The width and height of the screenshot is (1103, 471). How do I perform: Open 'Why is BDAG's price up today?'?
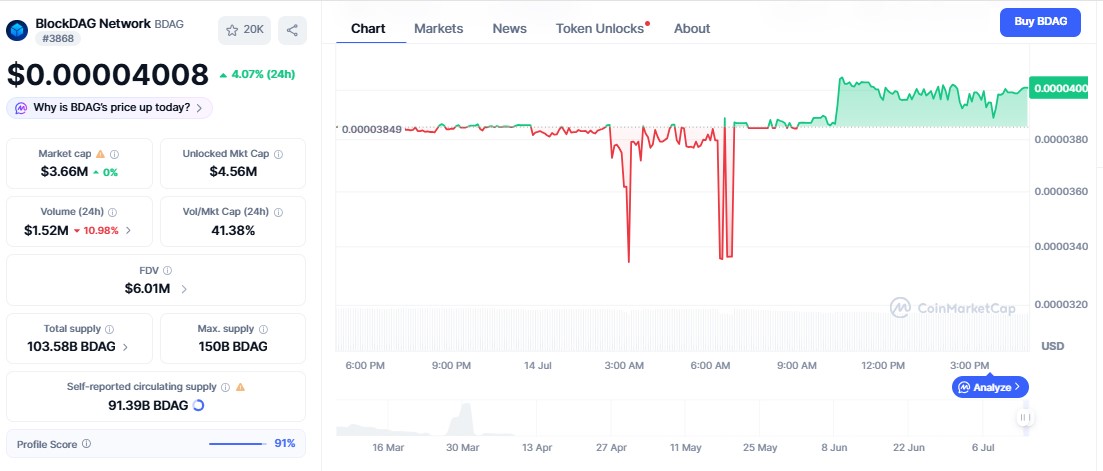click(x=110, y=108)
